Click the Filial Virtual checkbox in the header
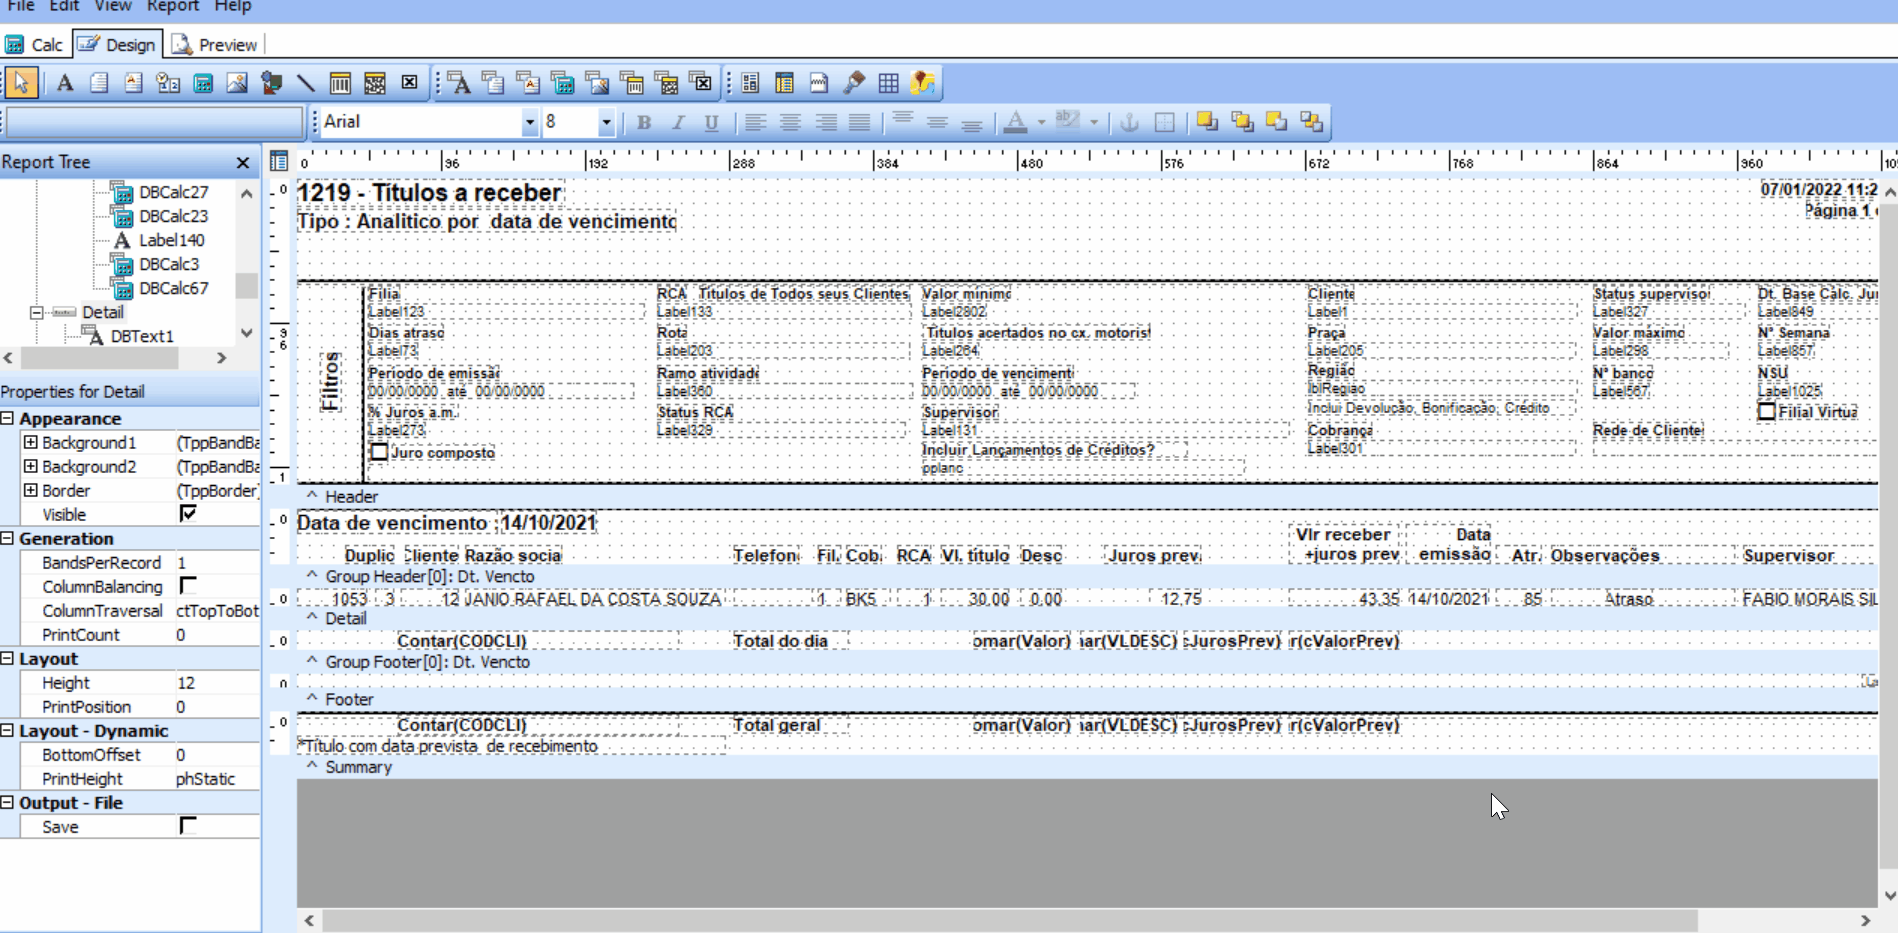This screenshot has width=1898, height=933. tap(1767, 411)
